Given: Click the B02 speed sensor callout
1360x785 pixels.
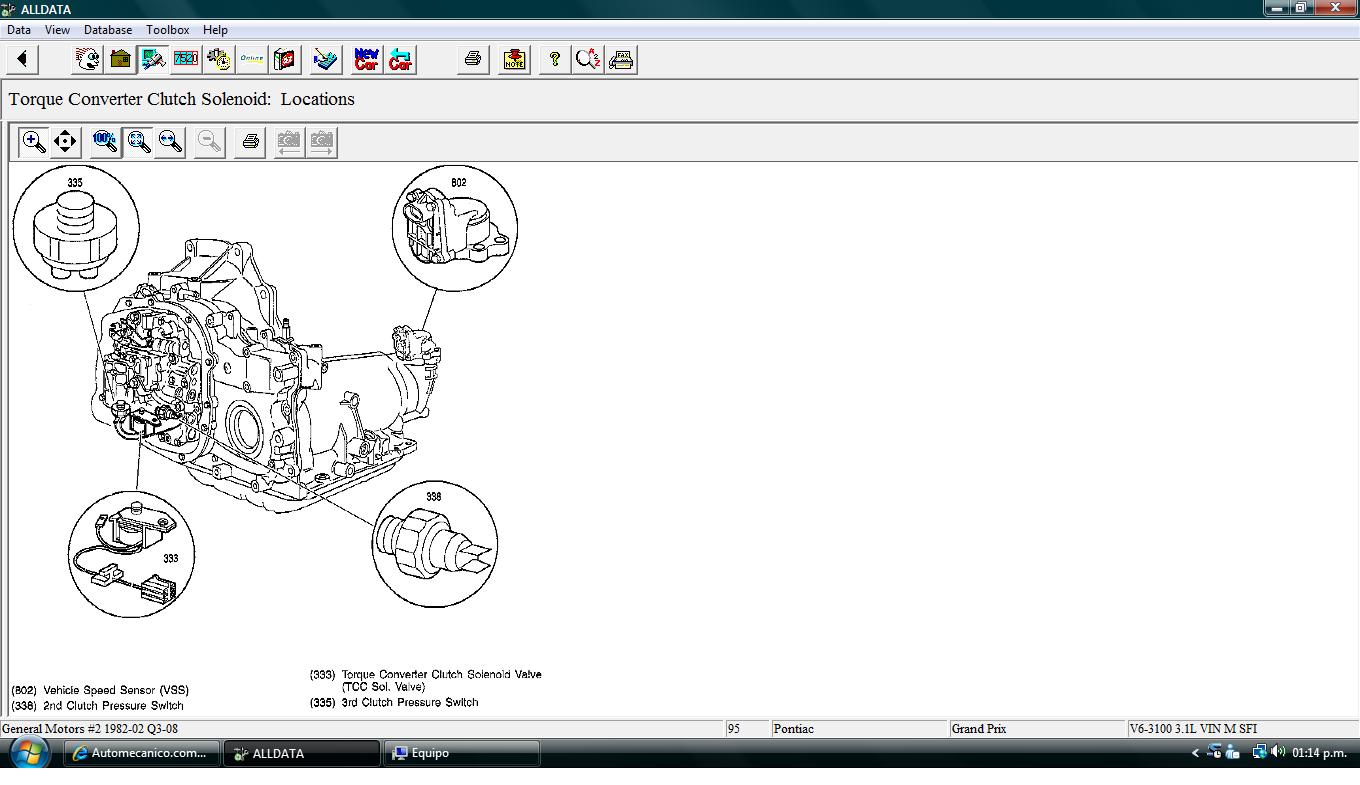Looking at the screenshot, I should pos(455,228).
